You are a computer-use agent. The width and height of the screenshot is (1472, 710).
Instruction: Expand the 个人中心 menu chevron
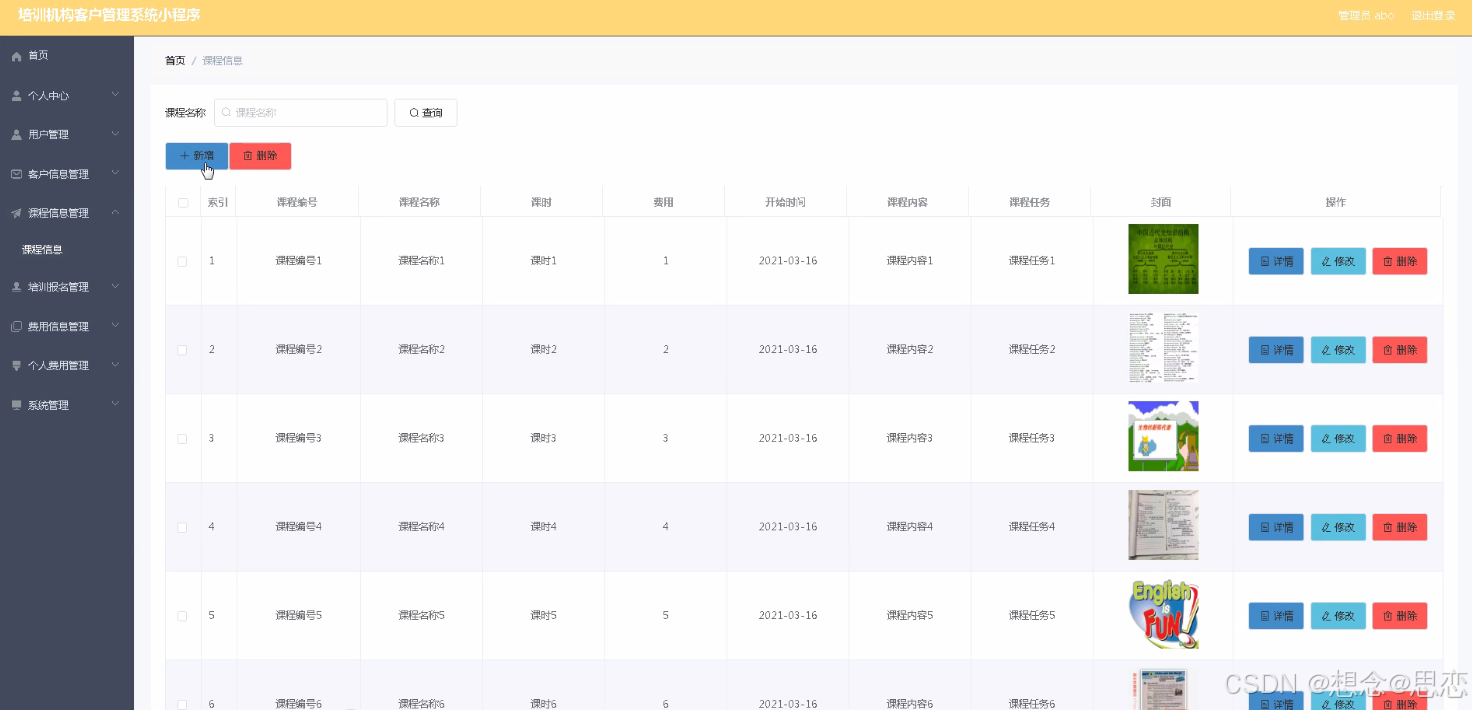(115, 95)
